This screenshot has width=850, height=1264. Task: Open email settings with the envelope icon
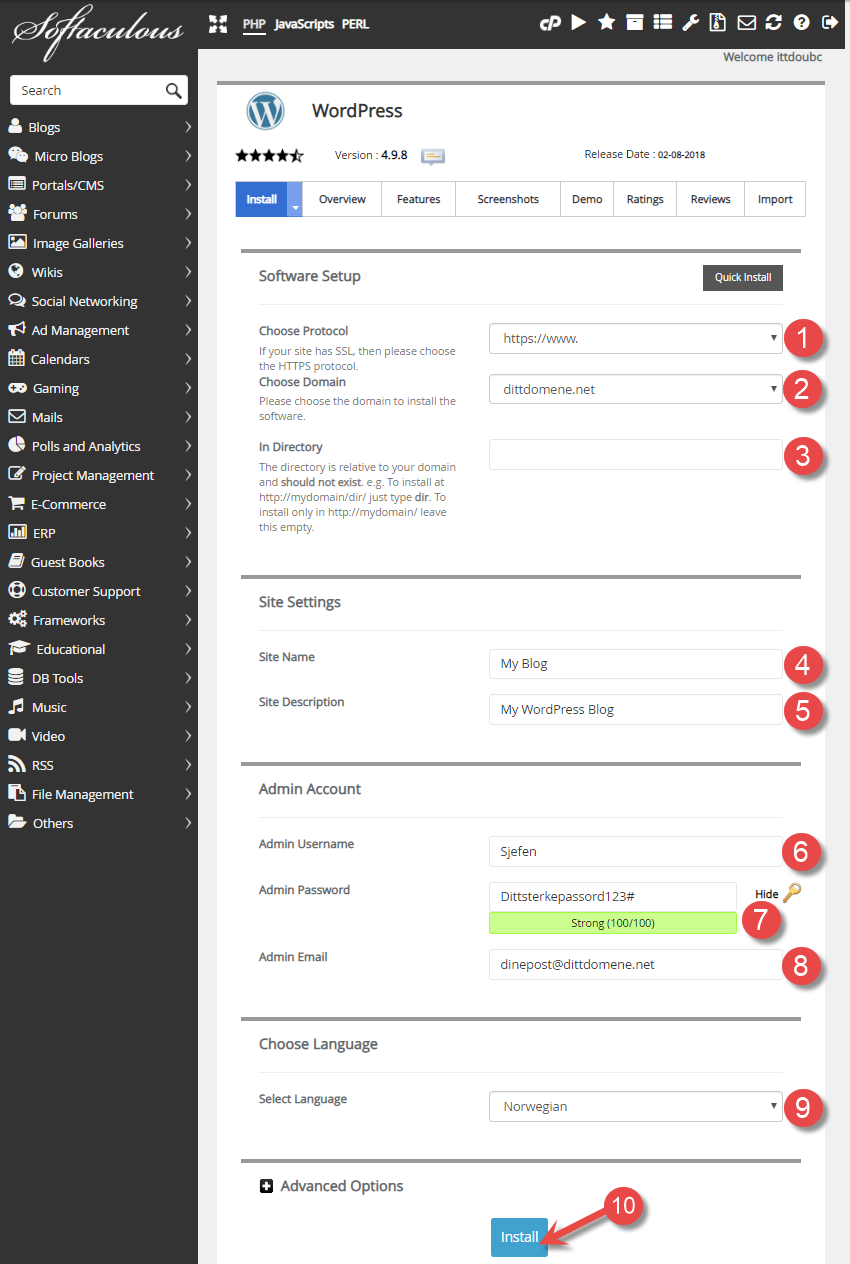[745, 23]
